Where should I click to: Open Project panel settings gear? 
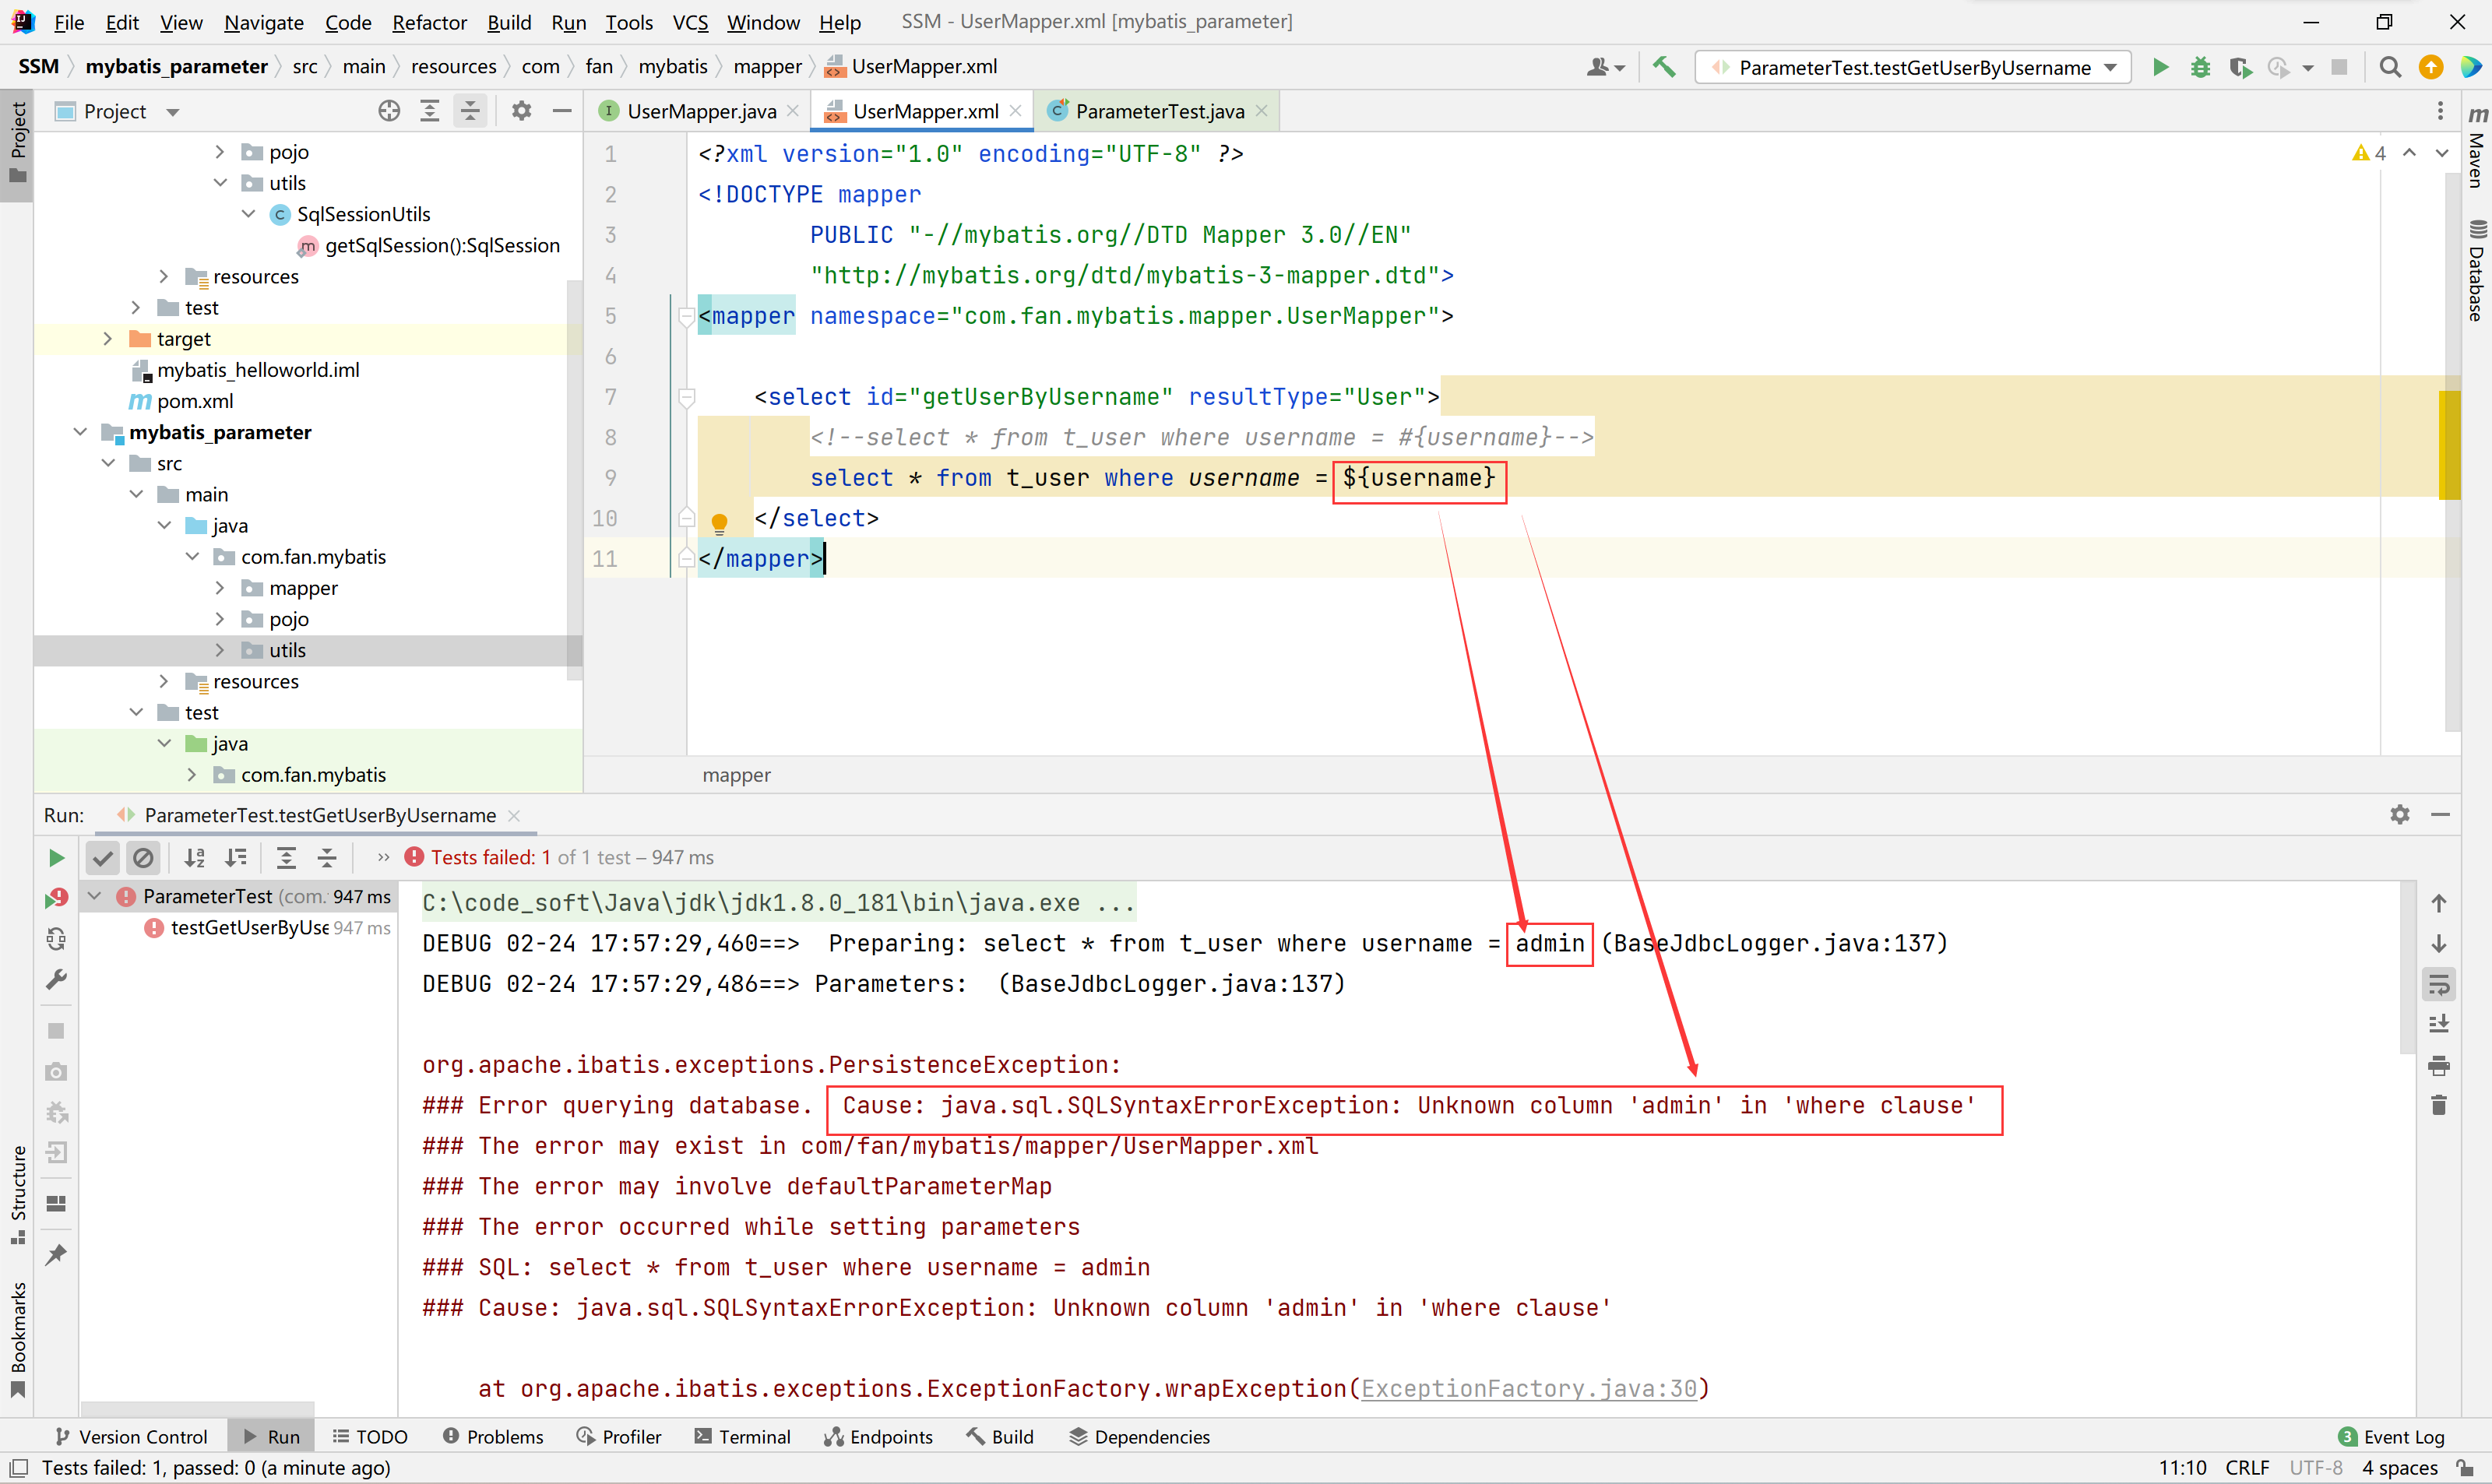tap(521, 111)
